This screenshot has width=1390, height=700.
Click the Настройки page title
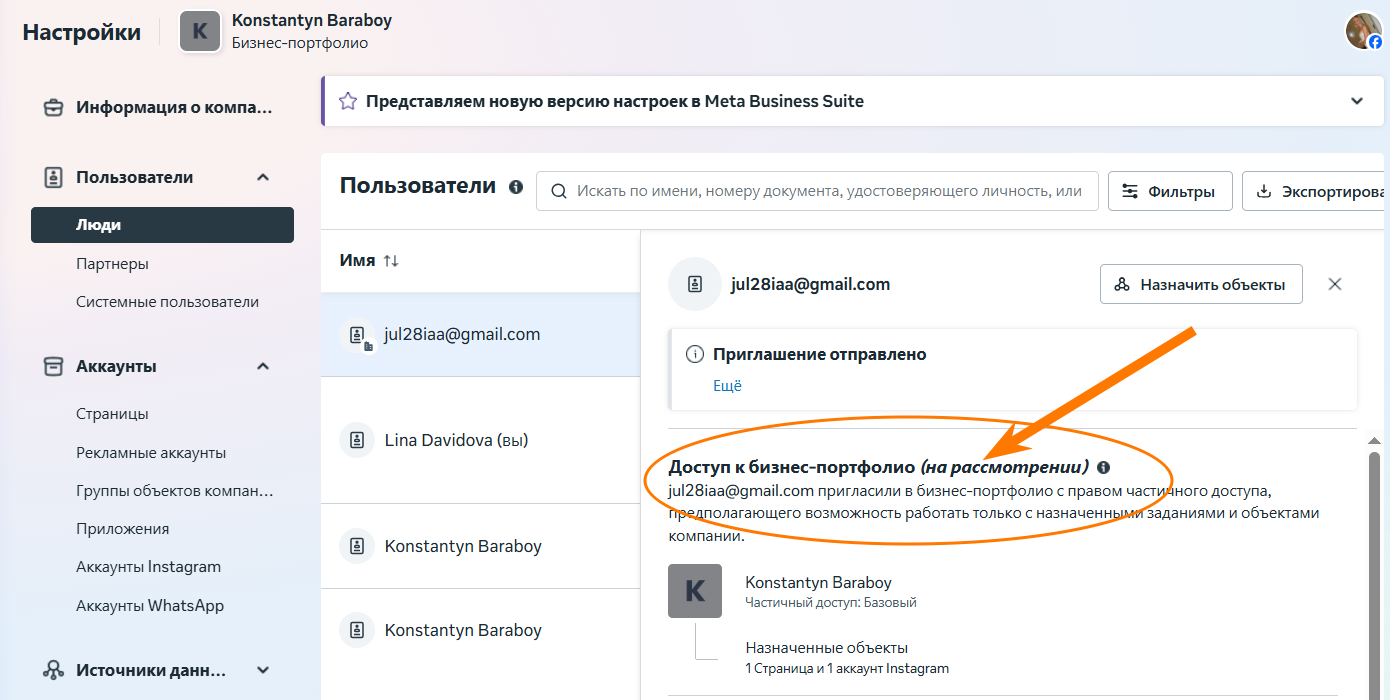pos(82,32)
